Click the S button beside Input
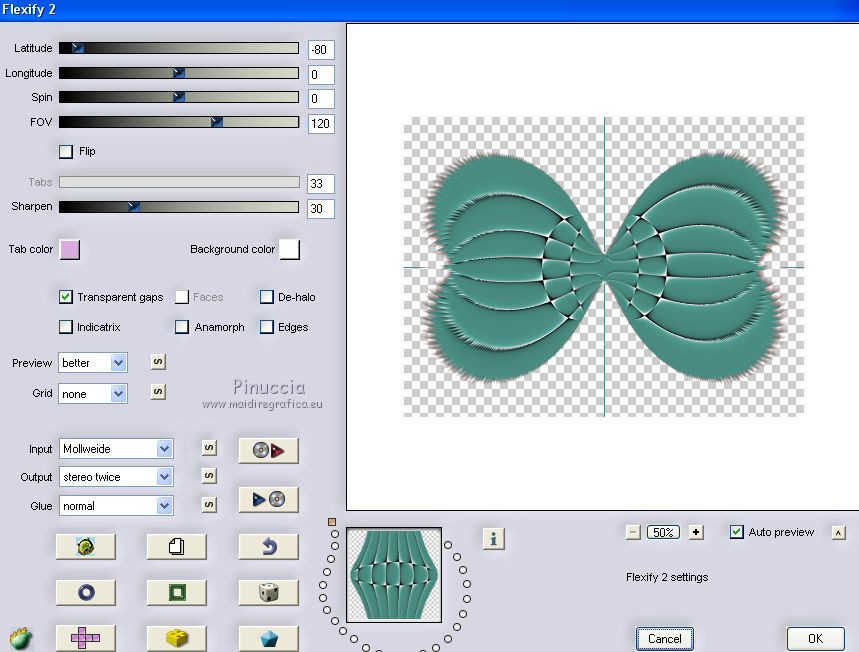The image size is (859, 652). pyautogui.click(x=209, y=448)
